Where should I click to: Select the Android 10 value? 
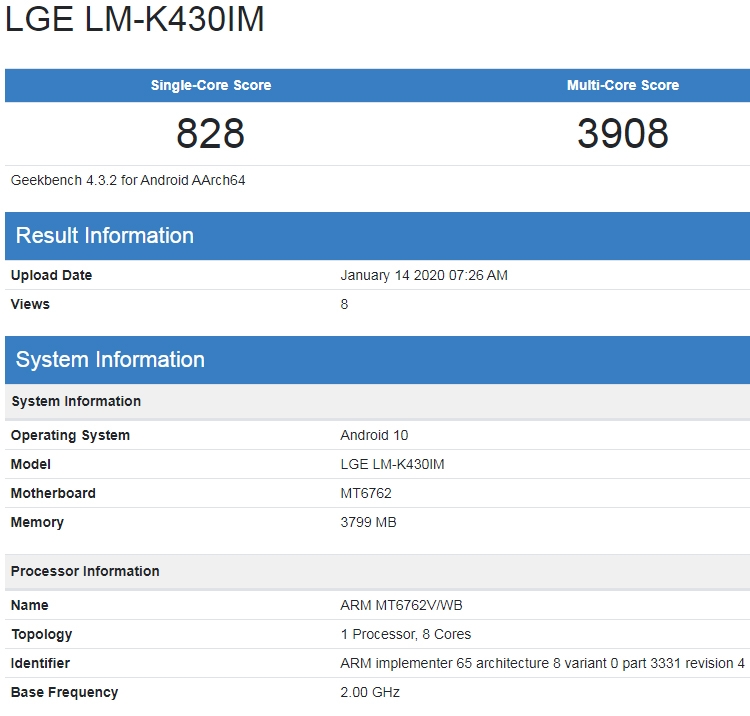pyautogui.click(x=374, y=435)
